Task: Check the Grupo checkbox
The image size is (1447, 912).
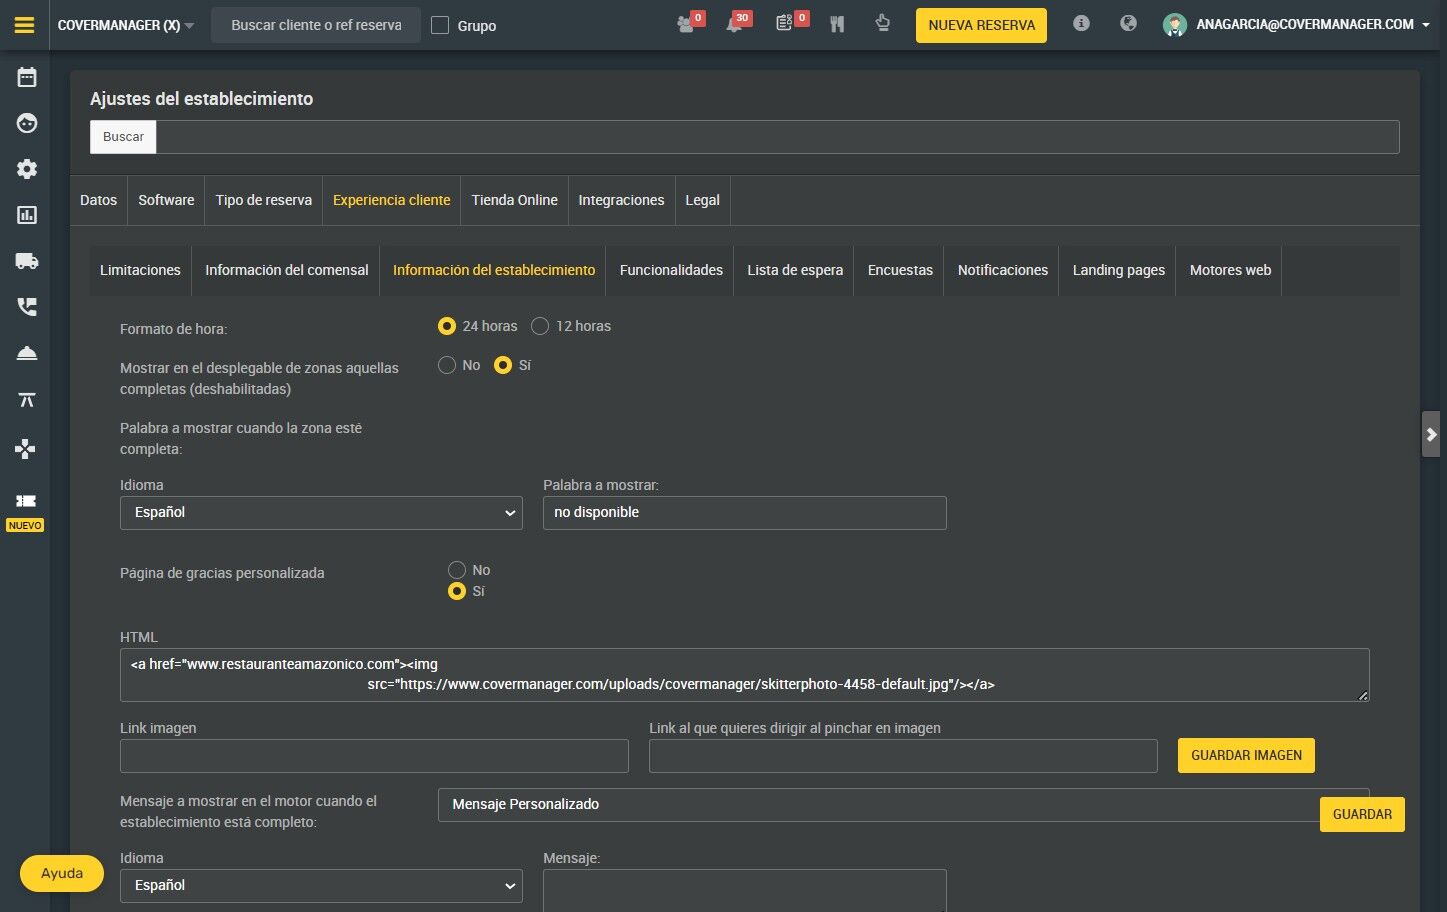Action: pos(440,25)
